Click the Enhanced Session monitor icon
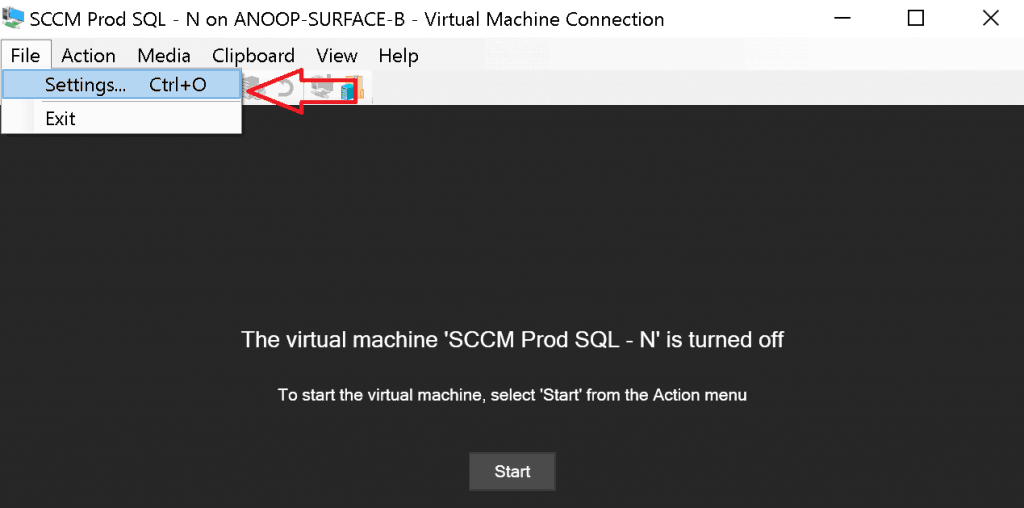This screenshot has height=508, width=1024. pyautogui.click(x=321, y=89)
